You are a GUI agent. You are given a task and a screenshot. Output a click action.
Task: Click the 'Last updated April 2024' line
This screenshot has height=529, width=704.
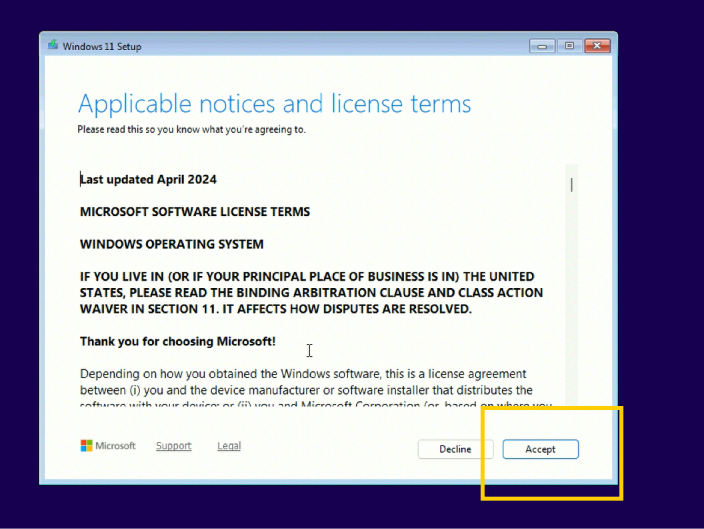pyautogui.click(x=148, y=179)
